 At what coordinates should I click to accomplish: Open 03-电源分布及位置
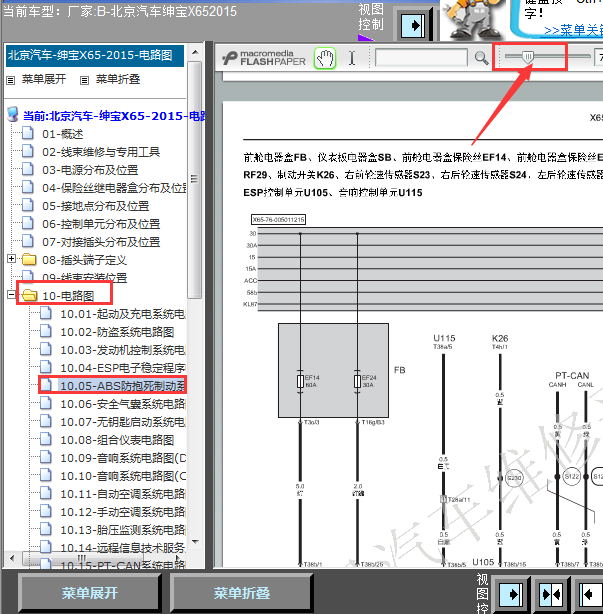(90, 170)
